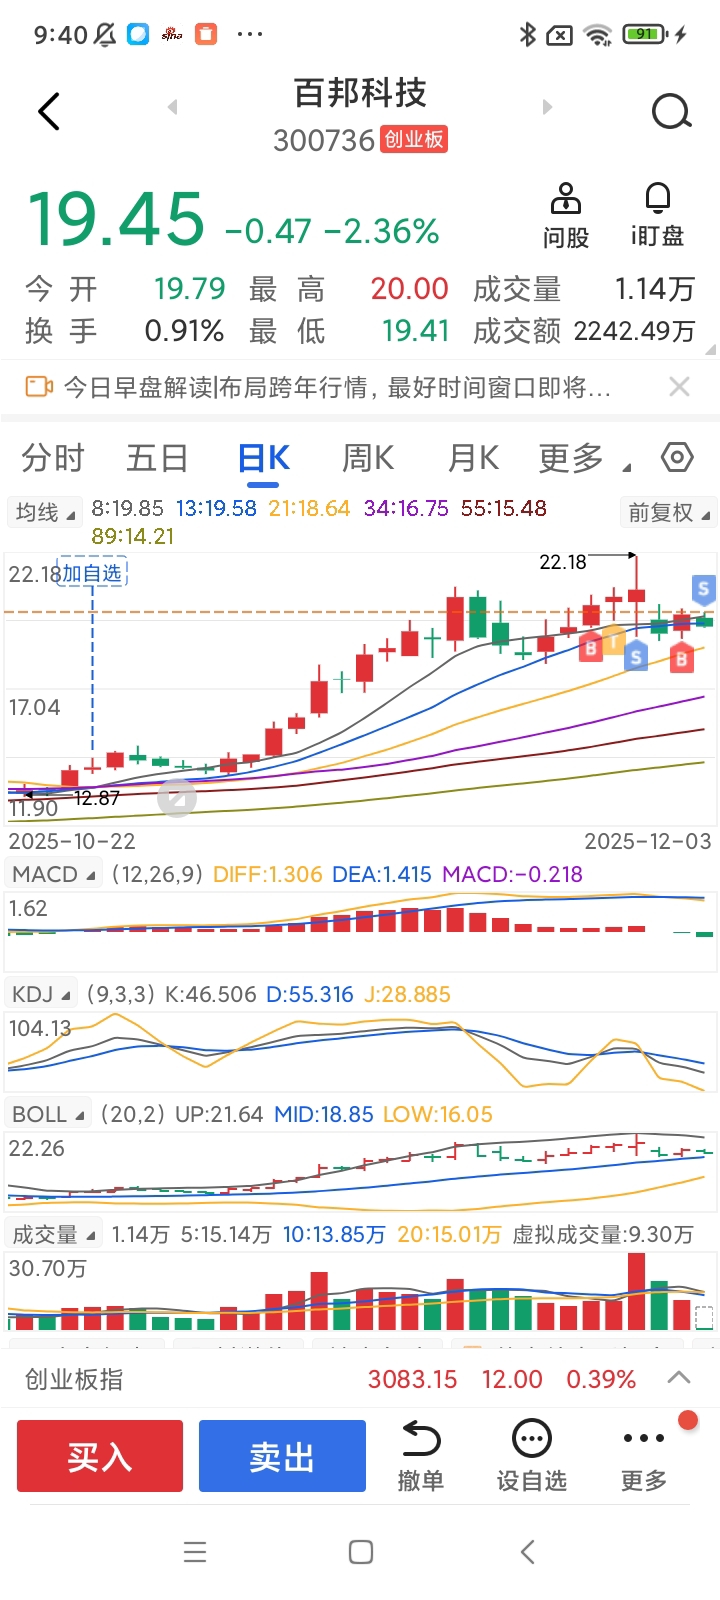Switch to the 五日 tab
720x1600 pixels.
[x=157, y=458]
